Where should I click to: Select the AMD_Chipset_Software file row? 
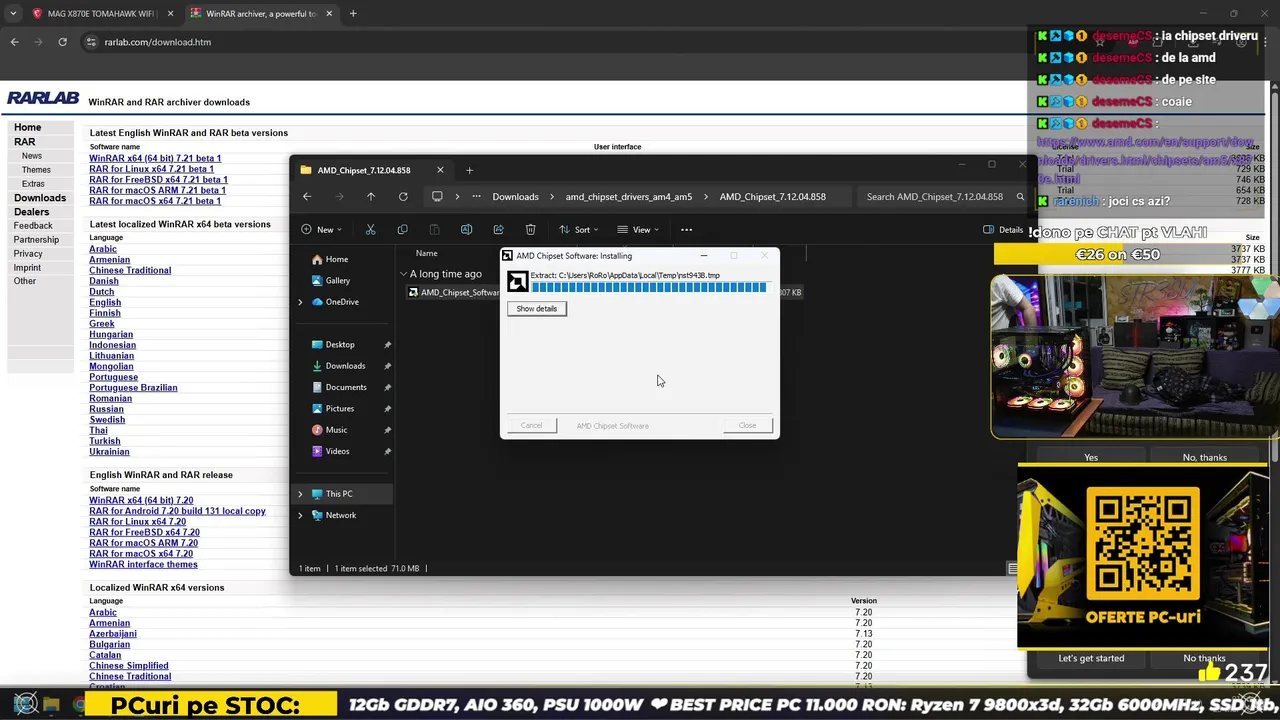[604, 292]
